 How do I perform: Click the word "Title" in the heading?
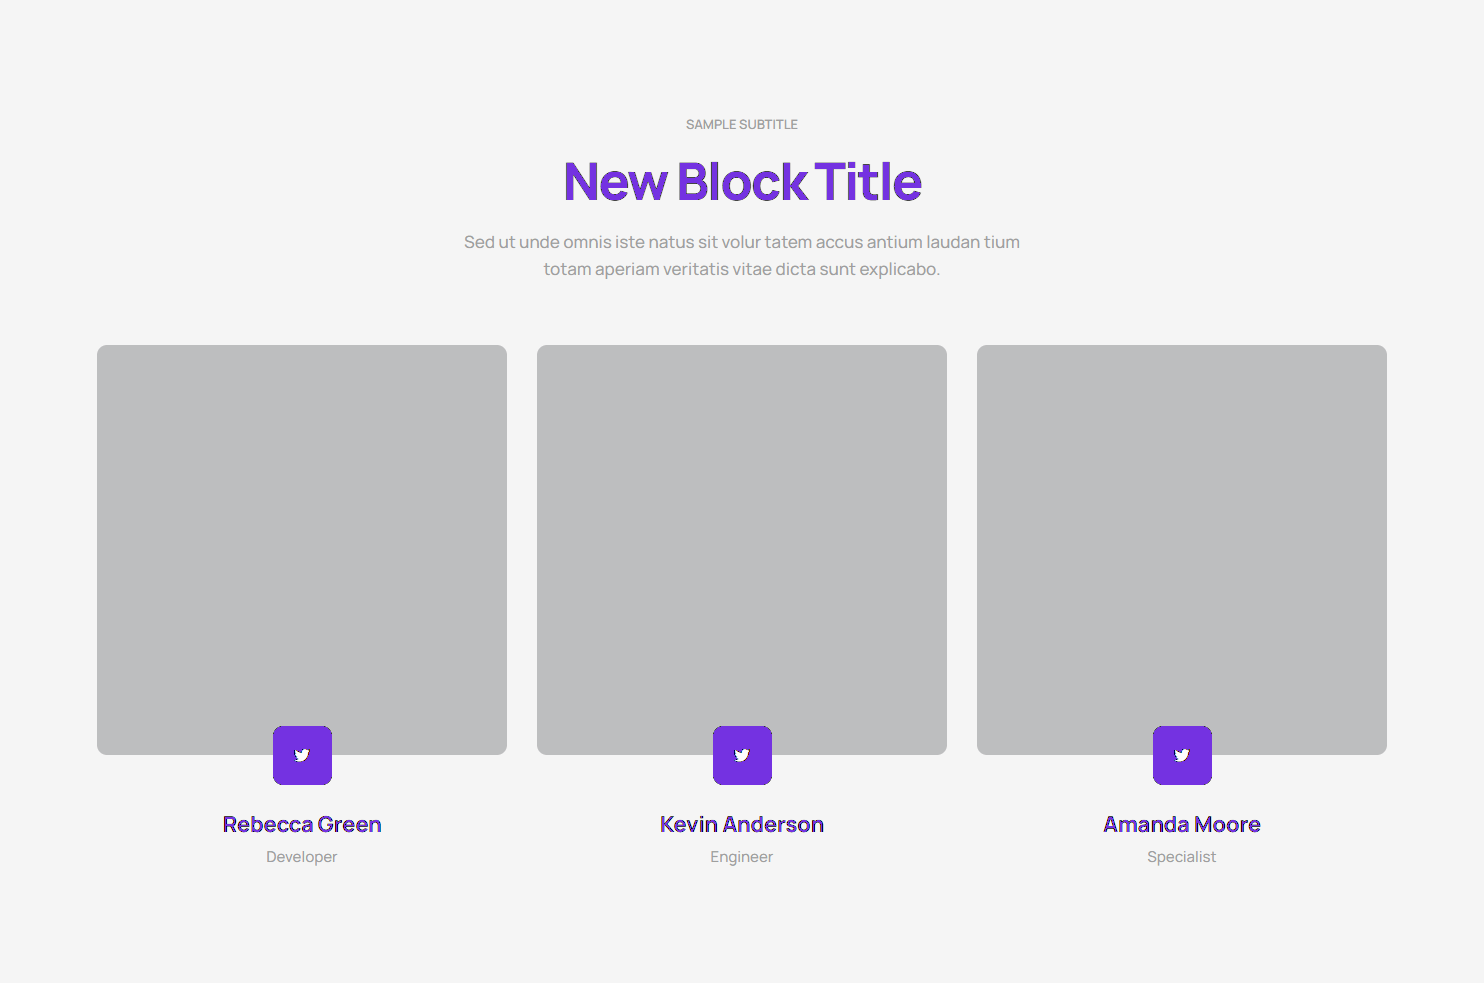click(x=868, y=182)
